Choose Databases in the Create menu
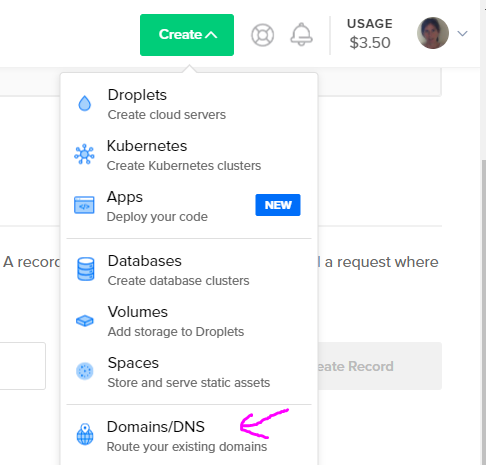 [189, 270]
